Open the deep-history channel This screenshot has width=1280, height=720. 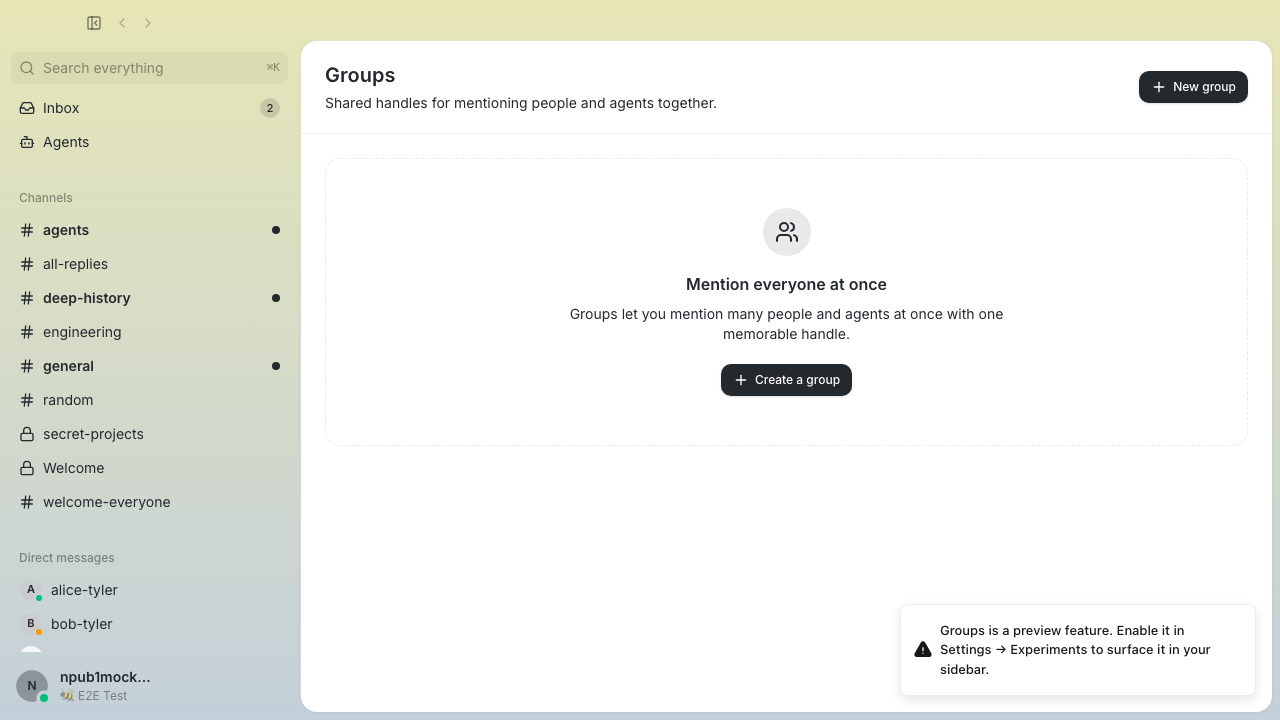pos(149,298)
